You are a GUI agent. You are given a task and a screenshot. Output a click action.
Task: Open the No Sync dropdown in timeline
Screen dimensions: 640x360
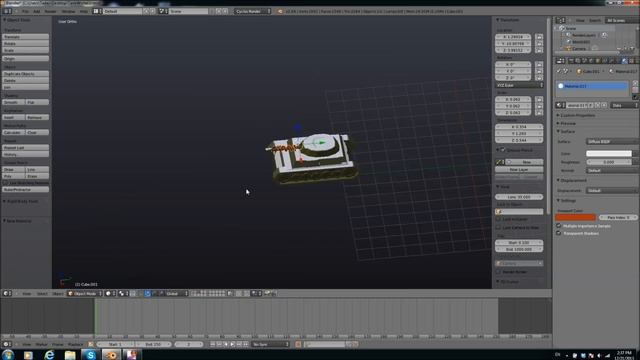pos(271,344)
